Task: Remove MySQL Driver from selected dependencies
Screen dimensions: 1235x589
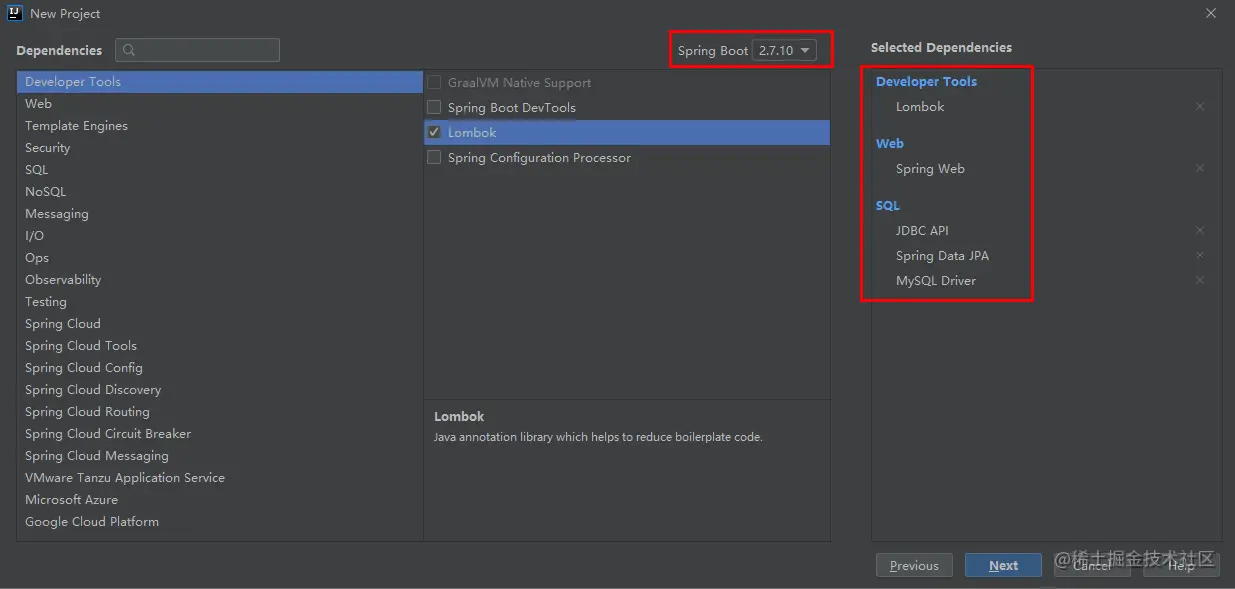Action: click(1200, 281)
